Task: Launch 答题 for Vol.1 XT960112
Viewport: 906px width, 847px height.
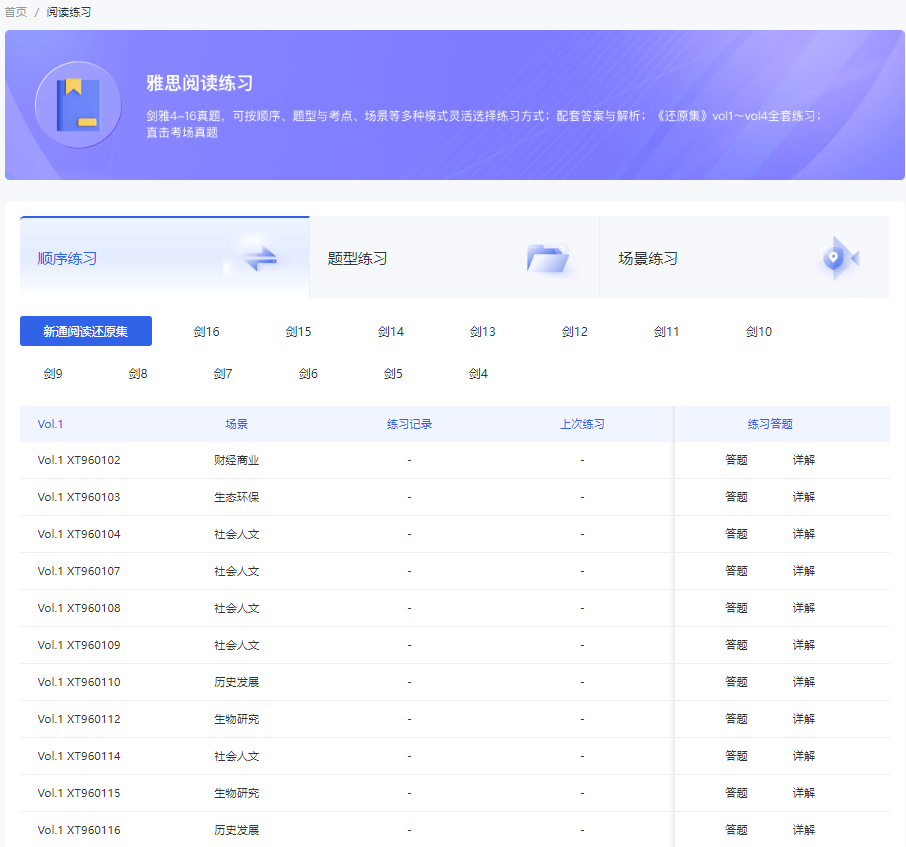Action: coord(736,719)
